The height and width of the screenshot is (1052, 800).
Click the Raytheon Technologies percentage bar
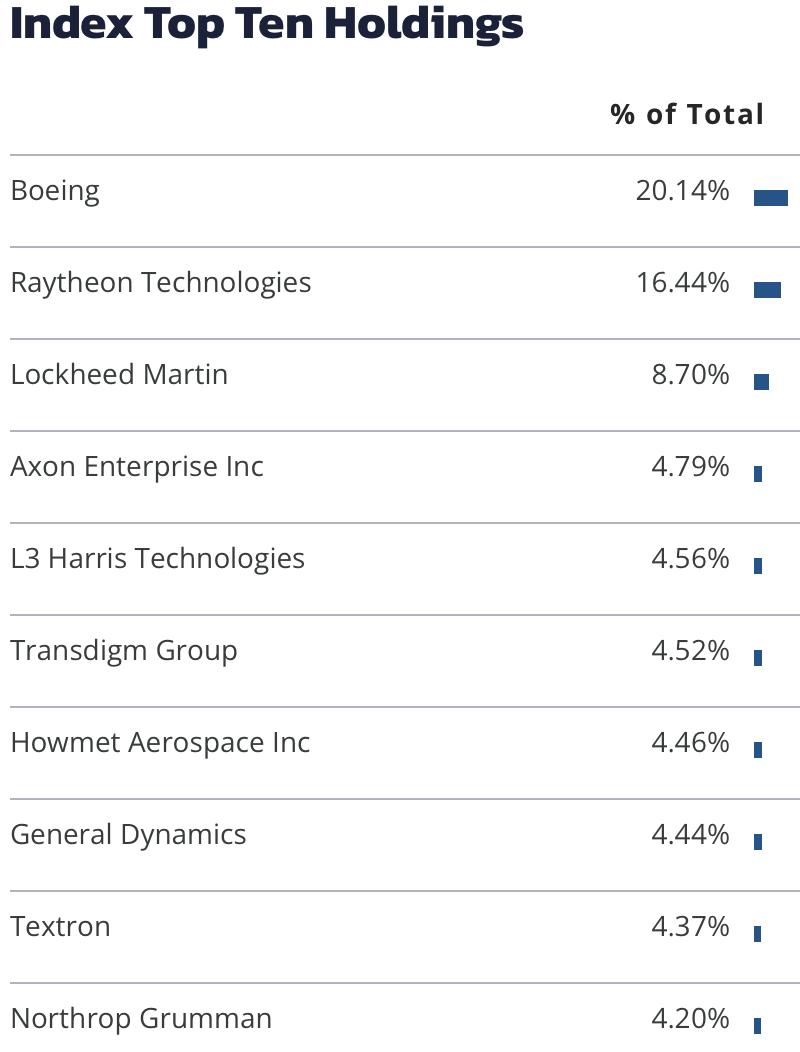(767, 290)
